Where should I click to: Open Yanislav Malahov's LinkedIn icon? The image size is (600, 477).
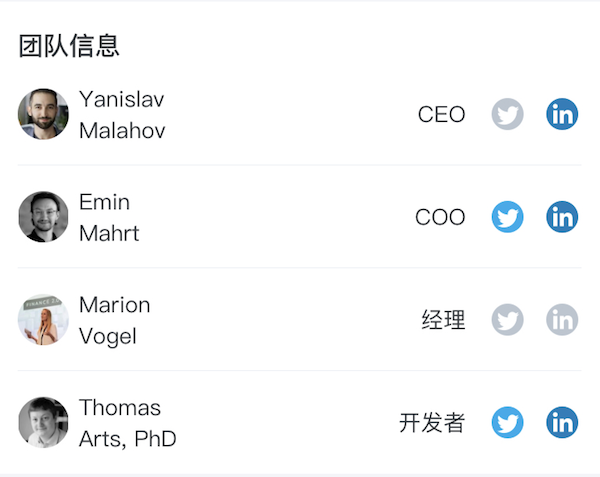click(562, 114)
